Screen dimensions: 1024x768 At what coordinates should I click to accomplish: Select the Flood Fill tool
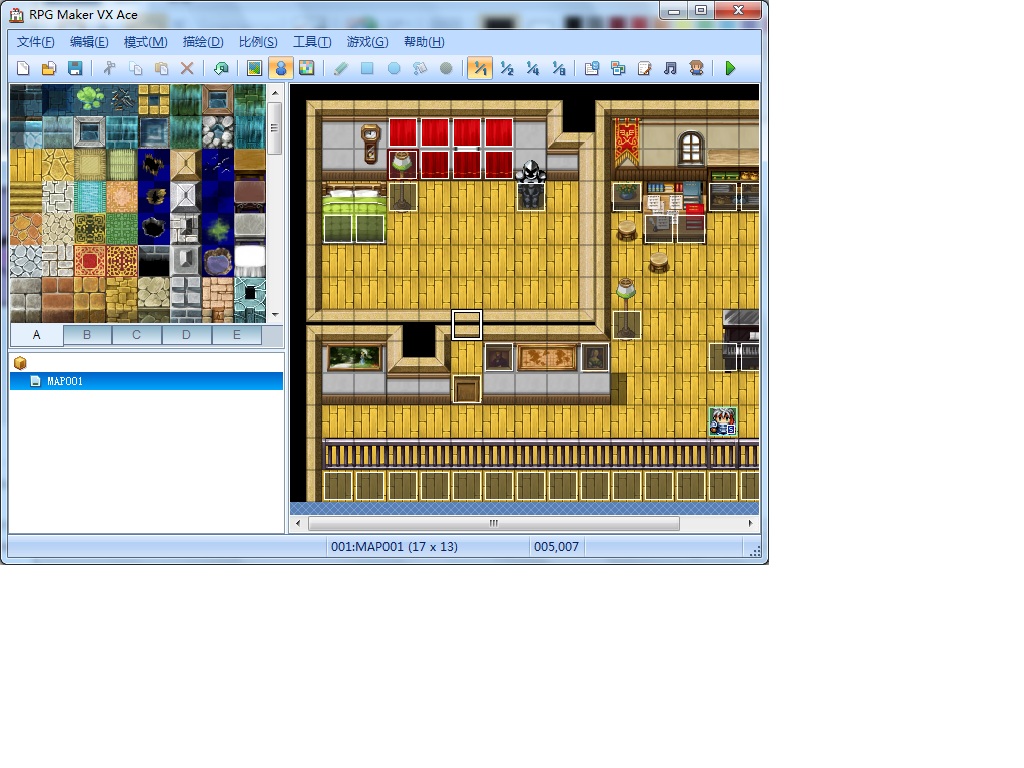[x=420, y=68]
